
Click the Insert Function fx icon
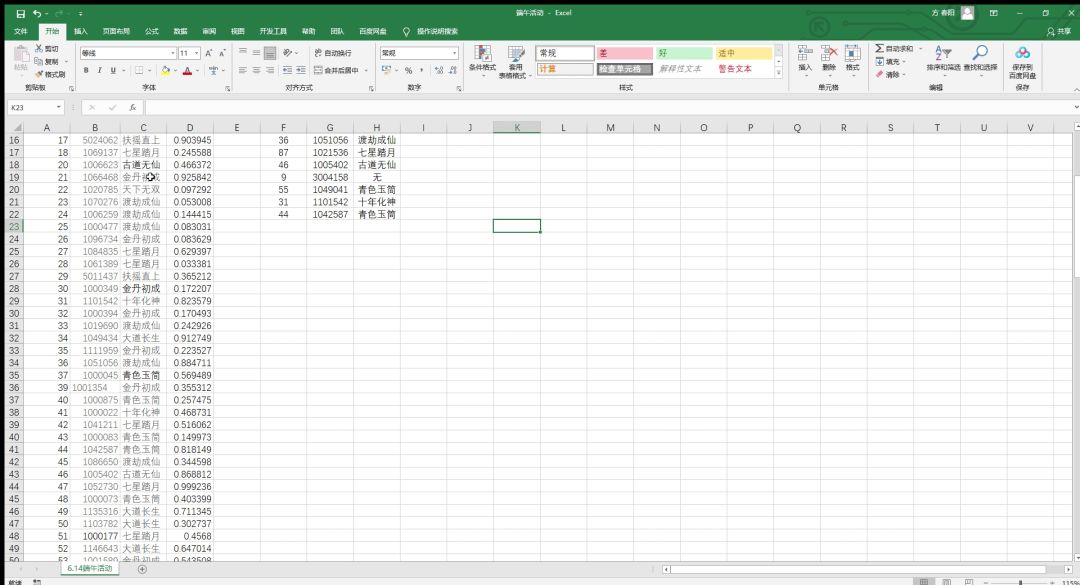point(132,107)
